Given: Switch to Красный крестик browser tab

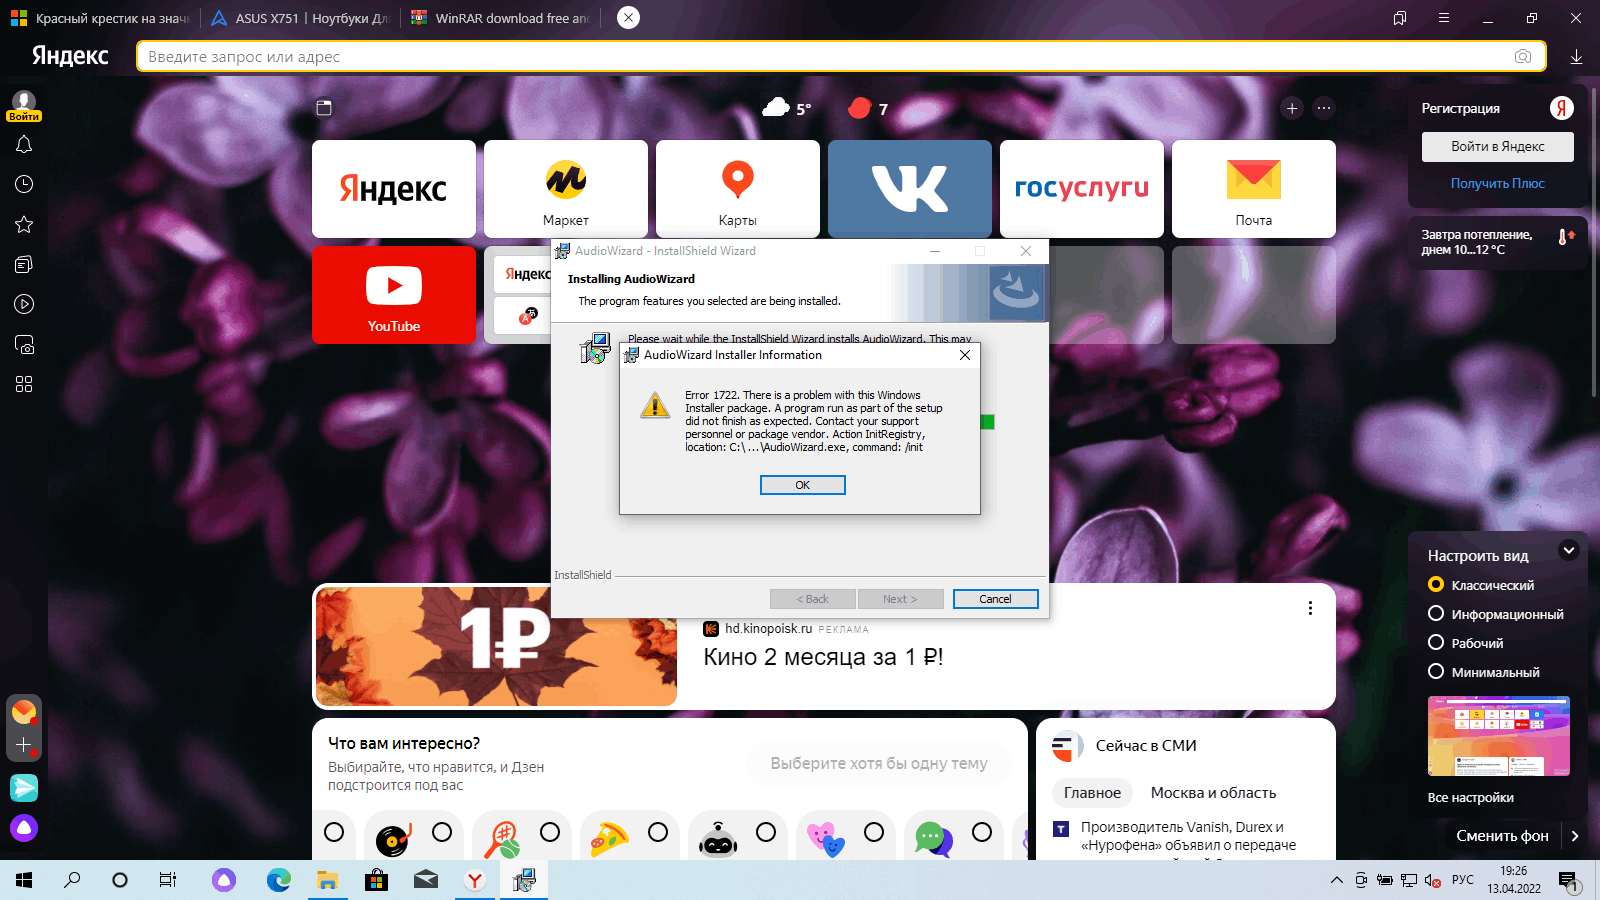Looking at the screenshot, I should coord(100,18).
